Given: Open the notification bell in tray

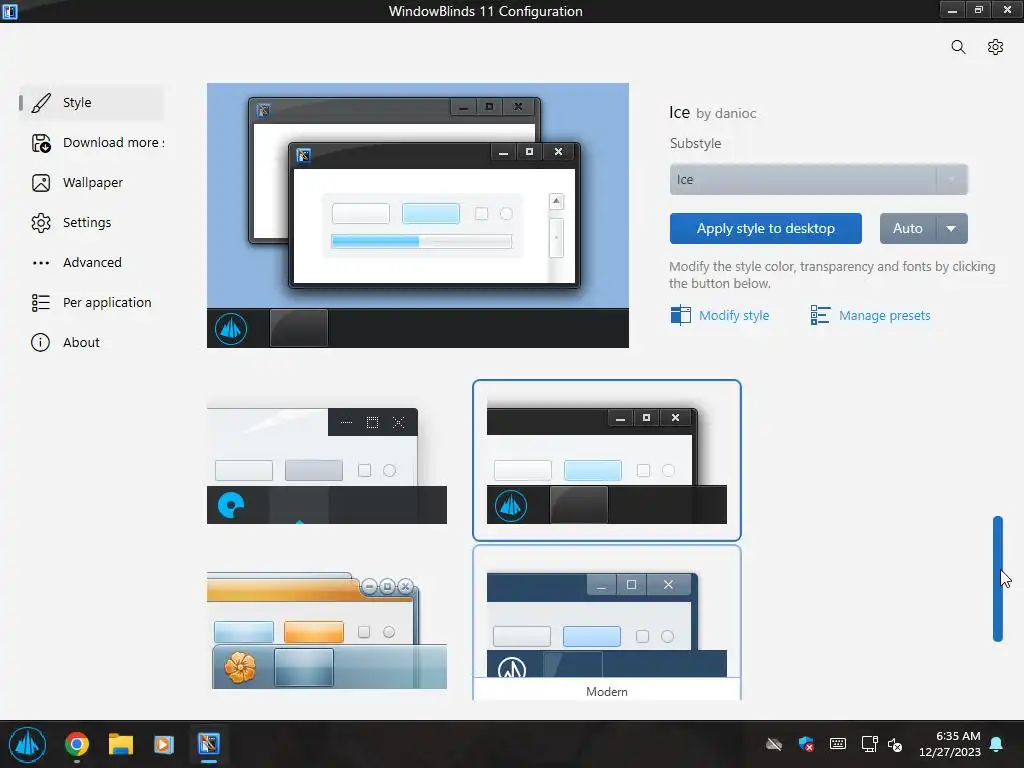Looking at the screenshot, I should click(997, 744).
